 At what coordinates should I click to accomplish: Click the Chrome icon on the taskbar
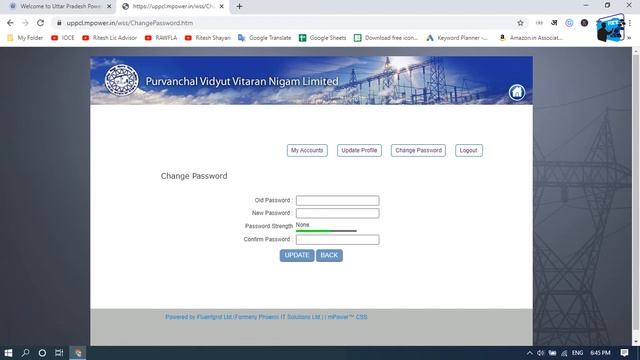point(78,353)
